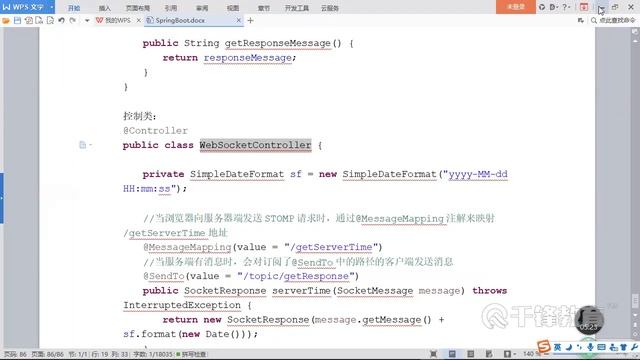Click the circular skin icon in title bar
Viewport: 640px width, 360px height.
542,7
